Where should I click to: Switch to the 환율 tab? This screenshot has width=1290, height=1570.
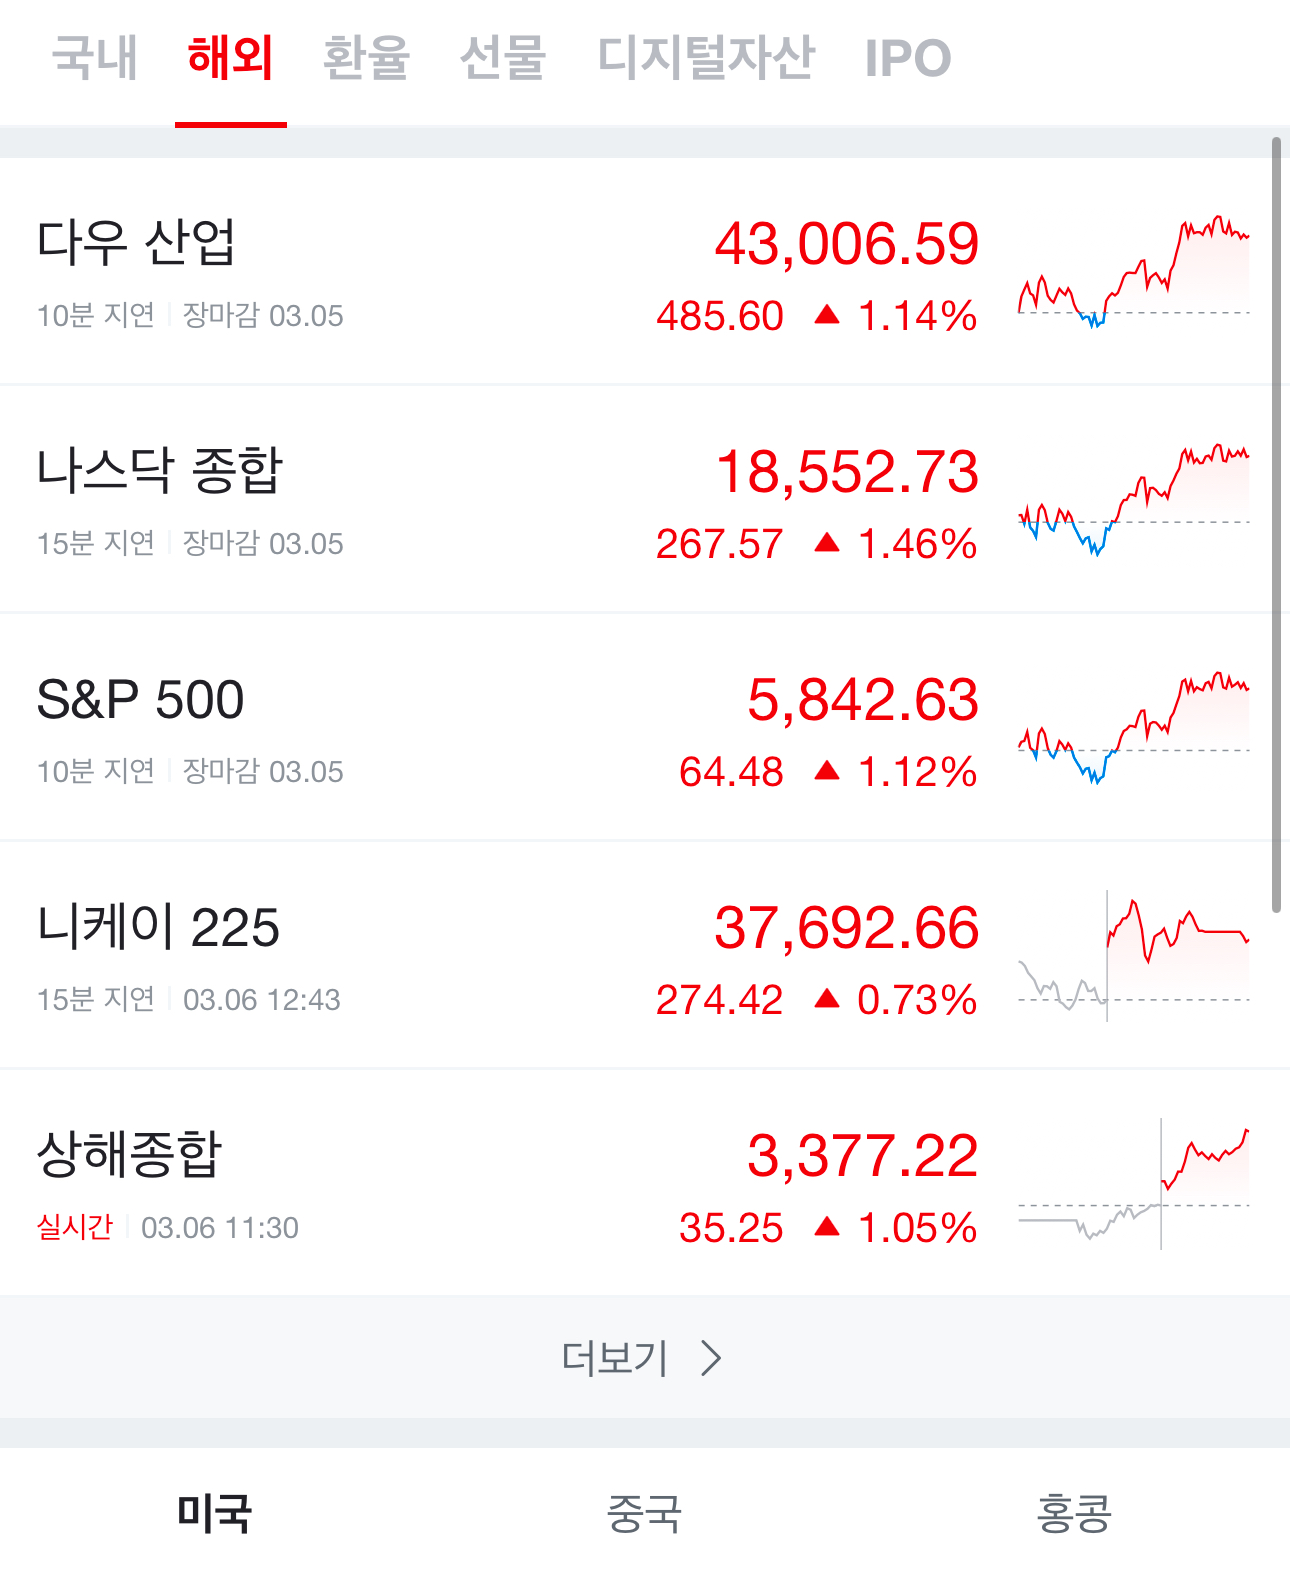(x=367, y=58)
